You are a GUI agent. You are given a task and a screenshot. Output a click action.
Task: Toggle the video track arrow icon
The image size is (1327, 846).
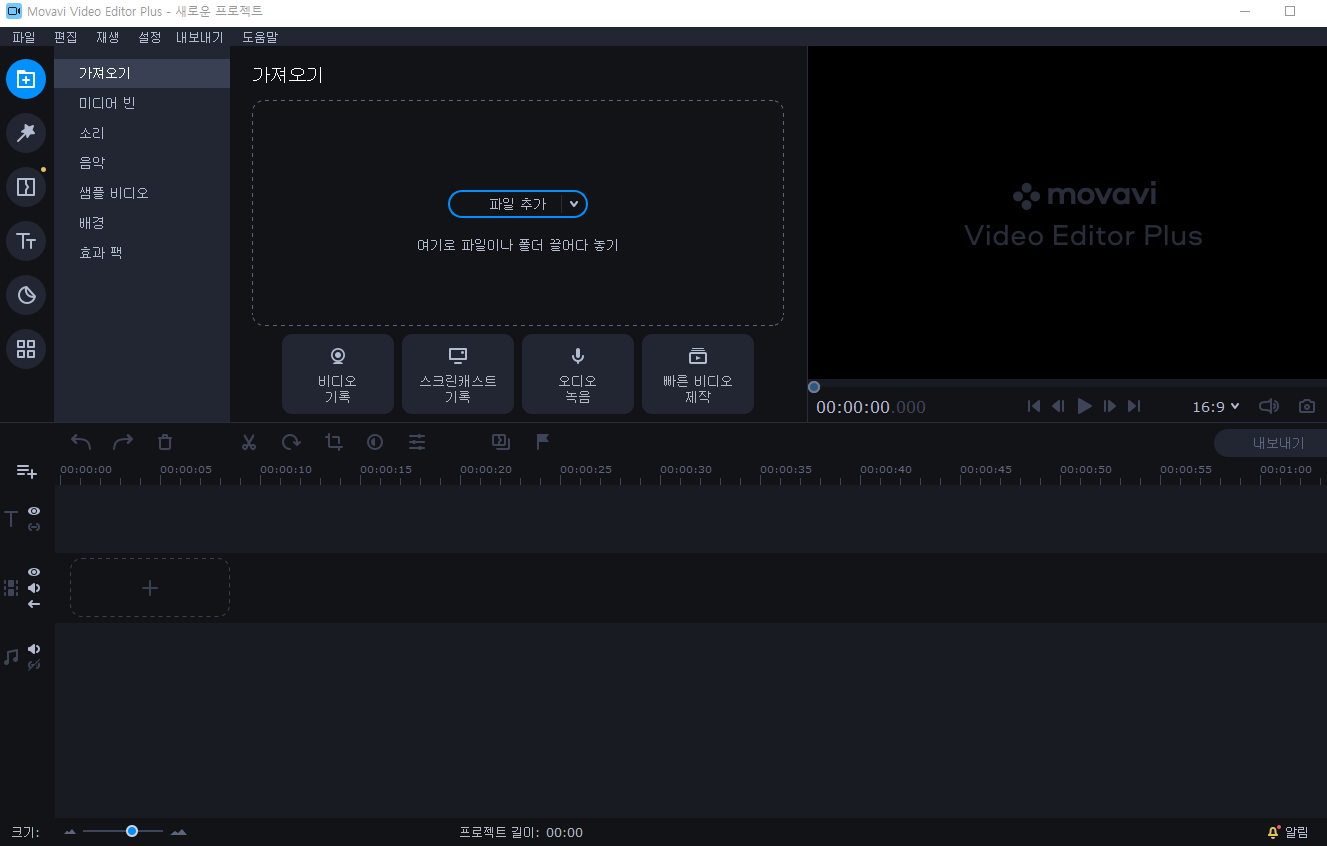[x=34, y=604]
